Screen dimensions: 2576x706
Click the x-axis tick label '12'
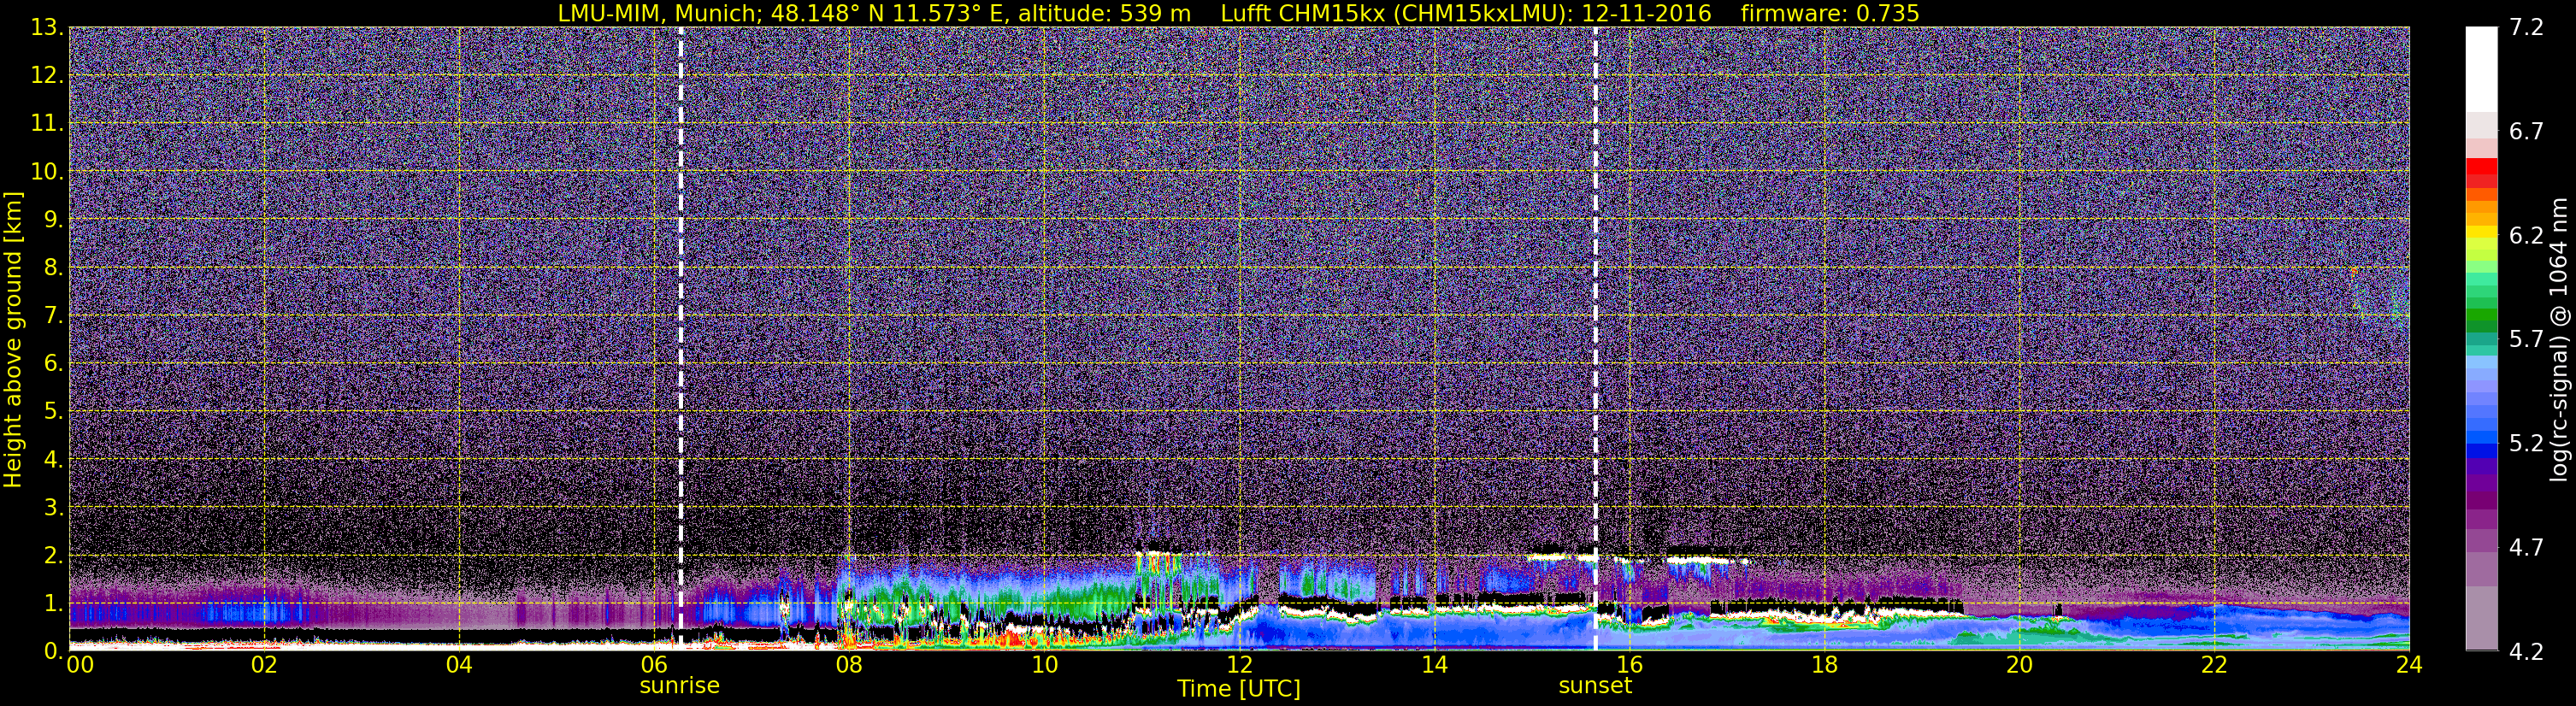coord(1239,665)
